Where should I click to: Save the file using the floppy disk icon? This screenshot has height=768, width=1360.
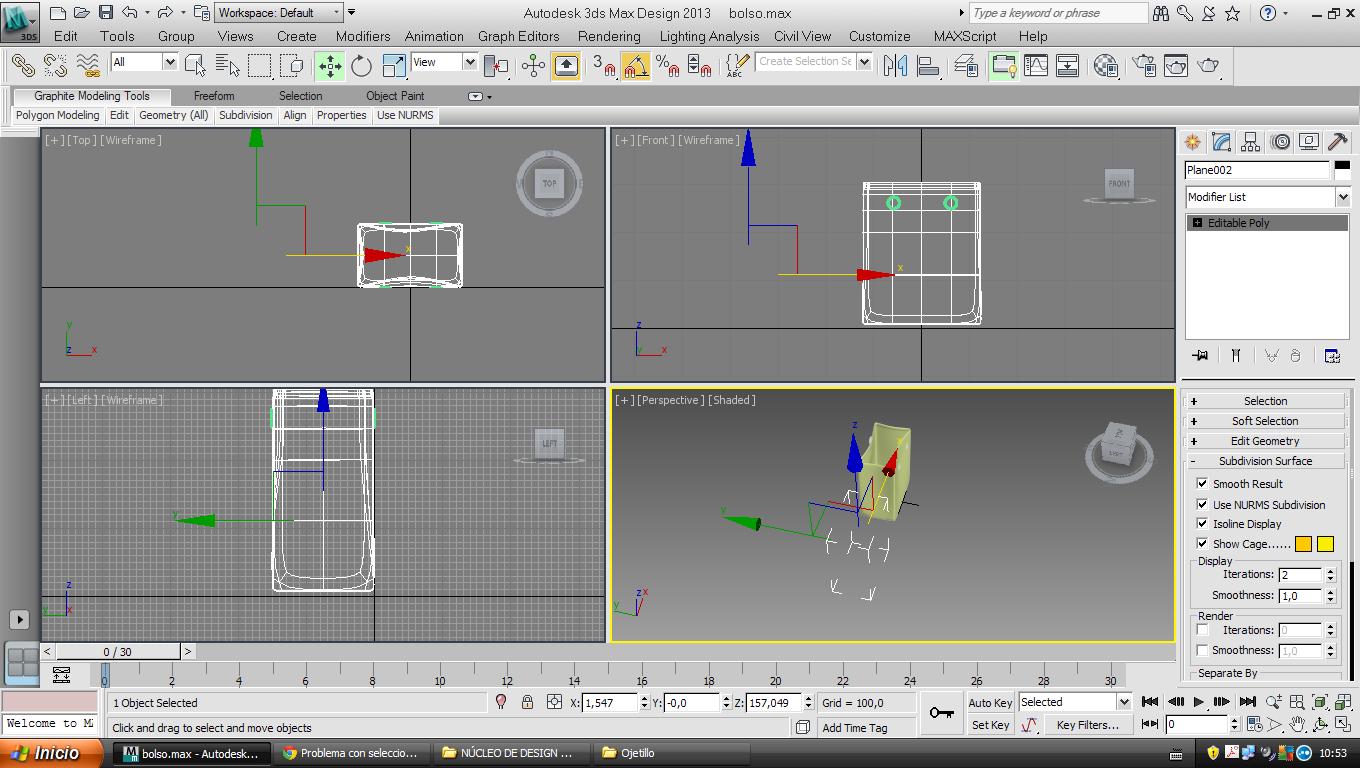[x=106, y=13]
